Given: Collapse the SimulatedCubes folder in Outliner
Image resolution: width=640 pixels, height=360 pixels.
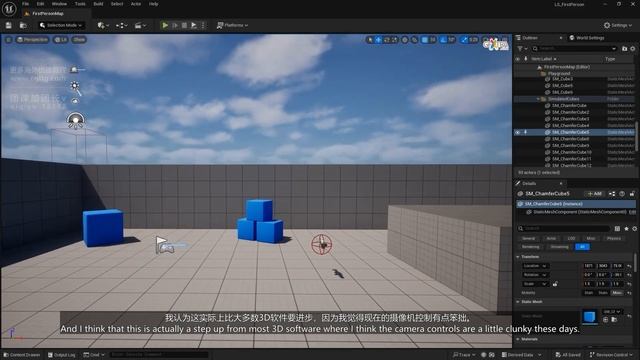Looking at the screenshot, I should click(538, 99).
